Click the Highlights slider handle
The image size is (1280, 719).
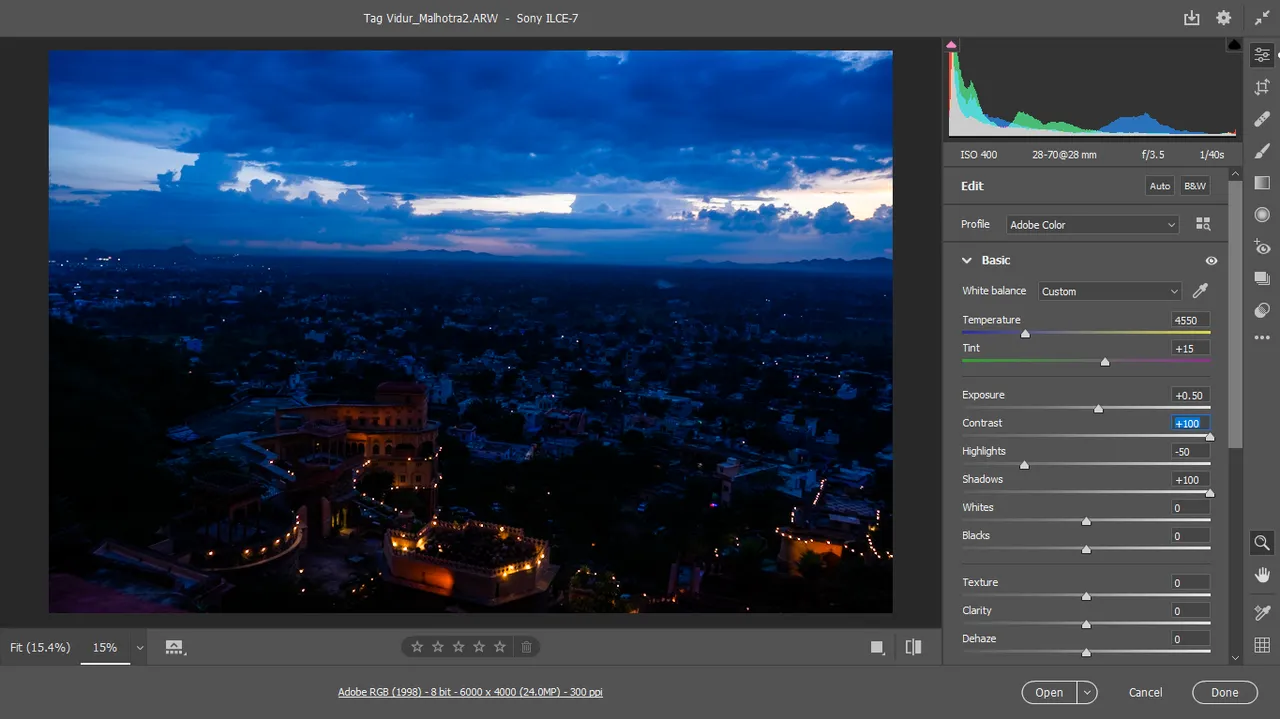click(1024, 465)
